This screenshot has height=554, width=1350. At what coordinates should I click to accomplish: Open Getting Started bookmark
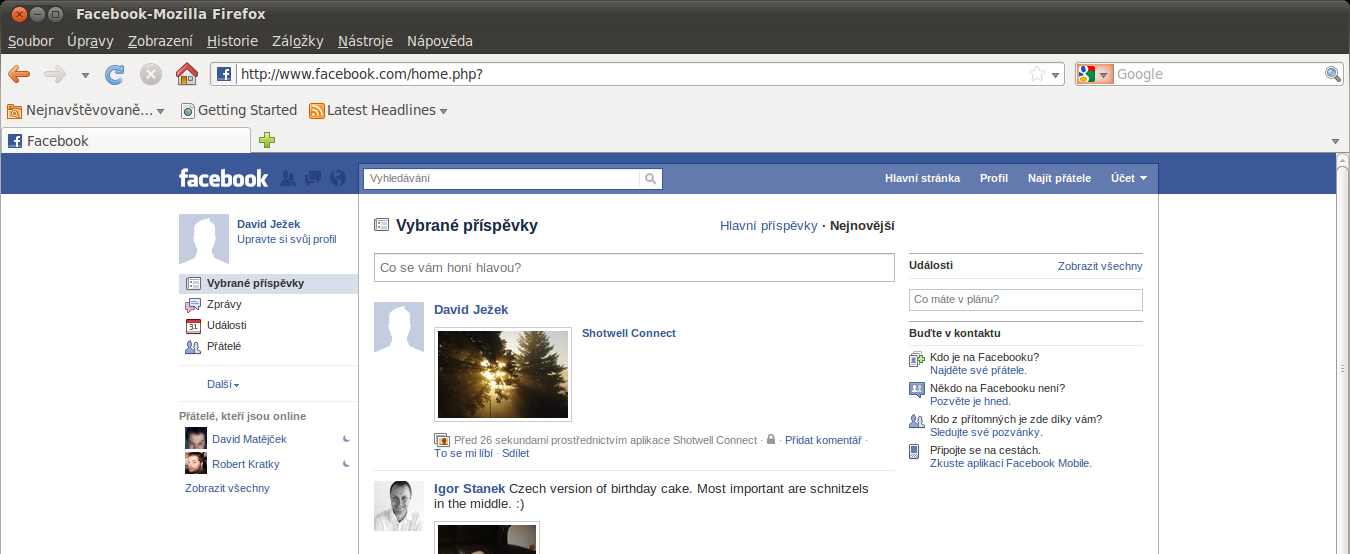239,110
